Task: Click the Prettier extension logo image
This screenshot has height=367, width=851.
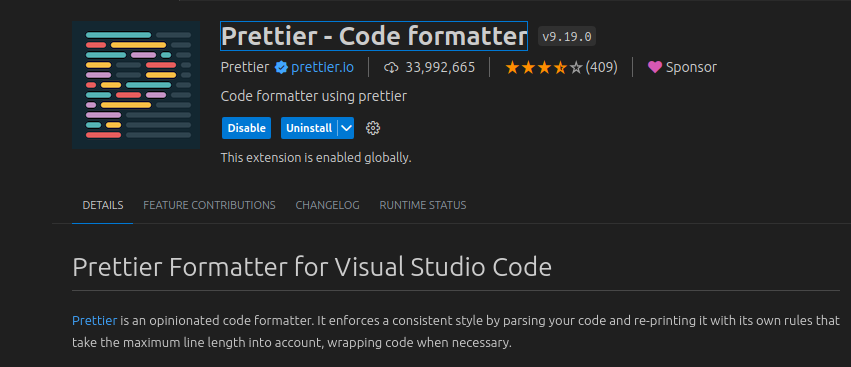Action: 136,85
